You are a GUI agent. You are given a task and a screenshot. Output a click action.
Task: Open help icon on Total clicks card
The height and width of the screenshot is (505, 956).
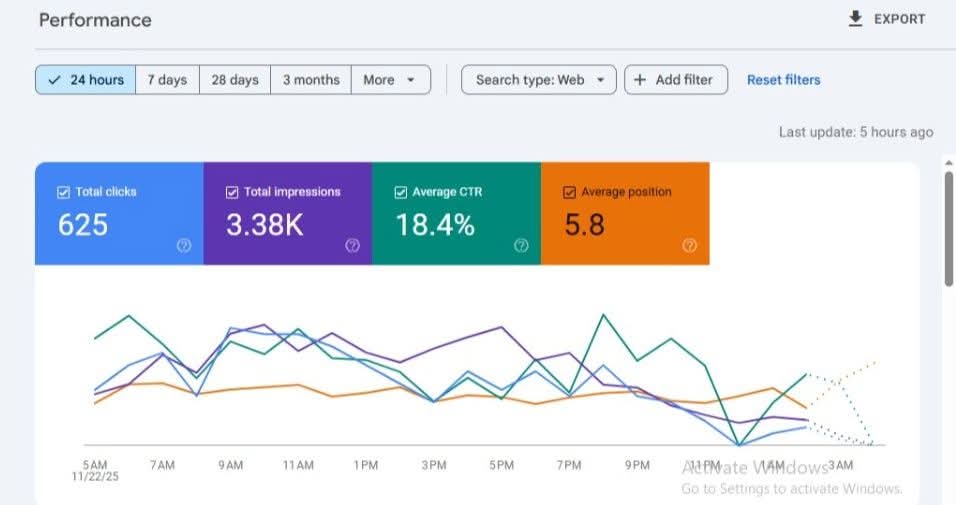click(184, 246)
